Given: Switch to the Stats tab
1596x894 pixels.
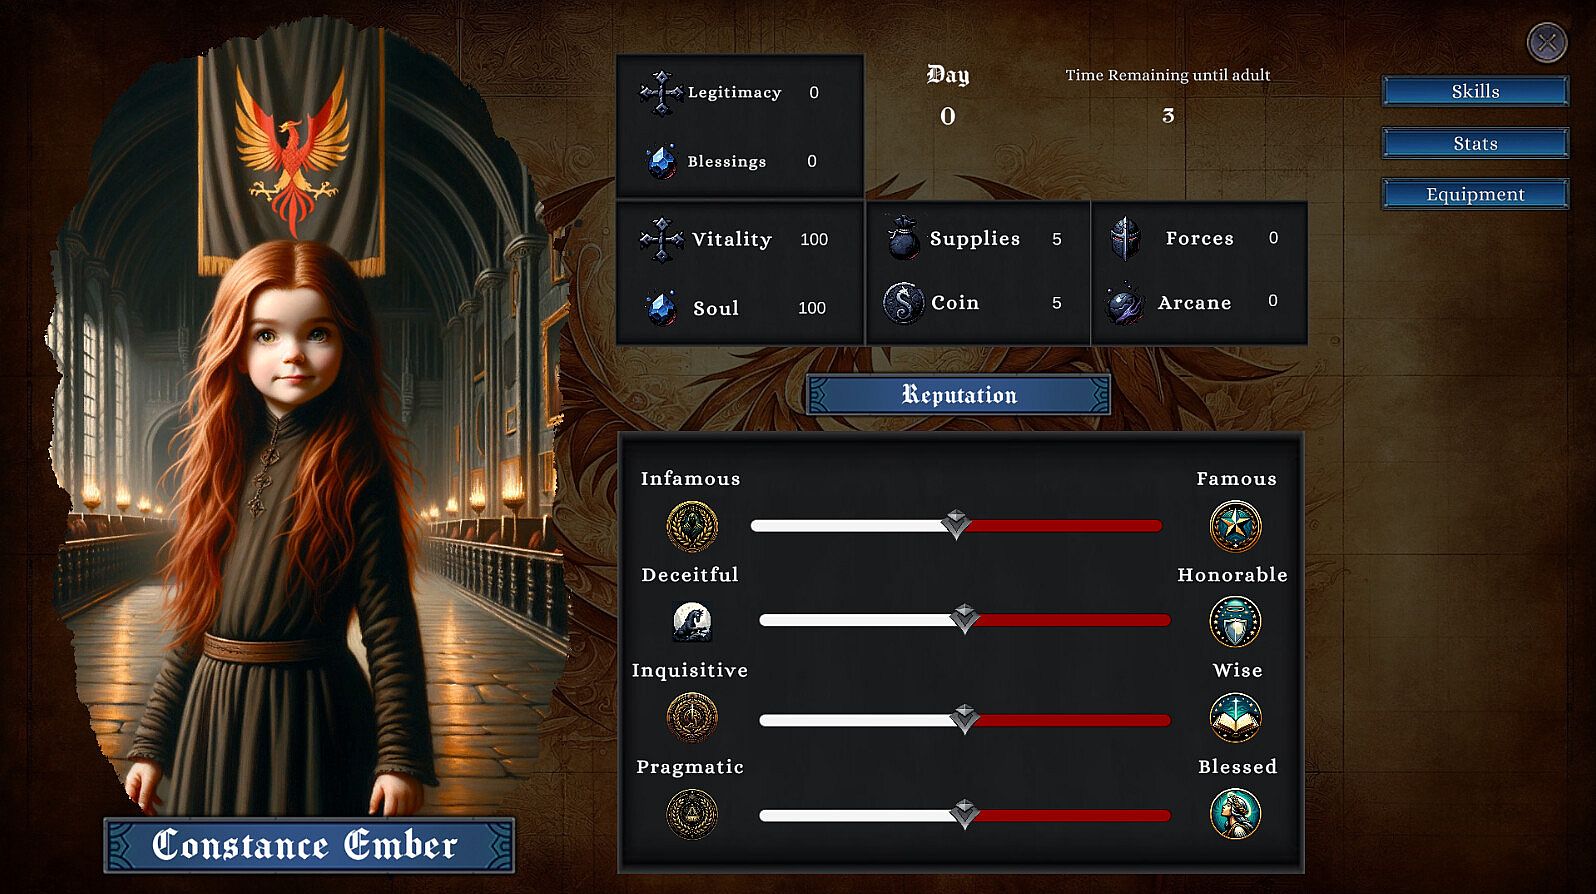Looking at the screenshot, I should click(x=1475, y=143).
